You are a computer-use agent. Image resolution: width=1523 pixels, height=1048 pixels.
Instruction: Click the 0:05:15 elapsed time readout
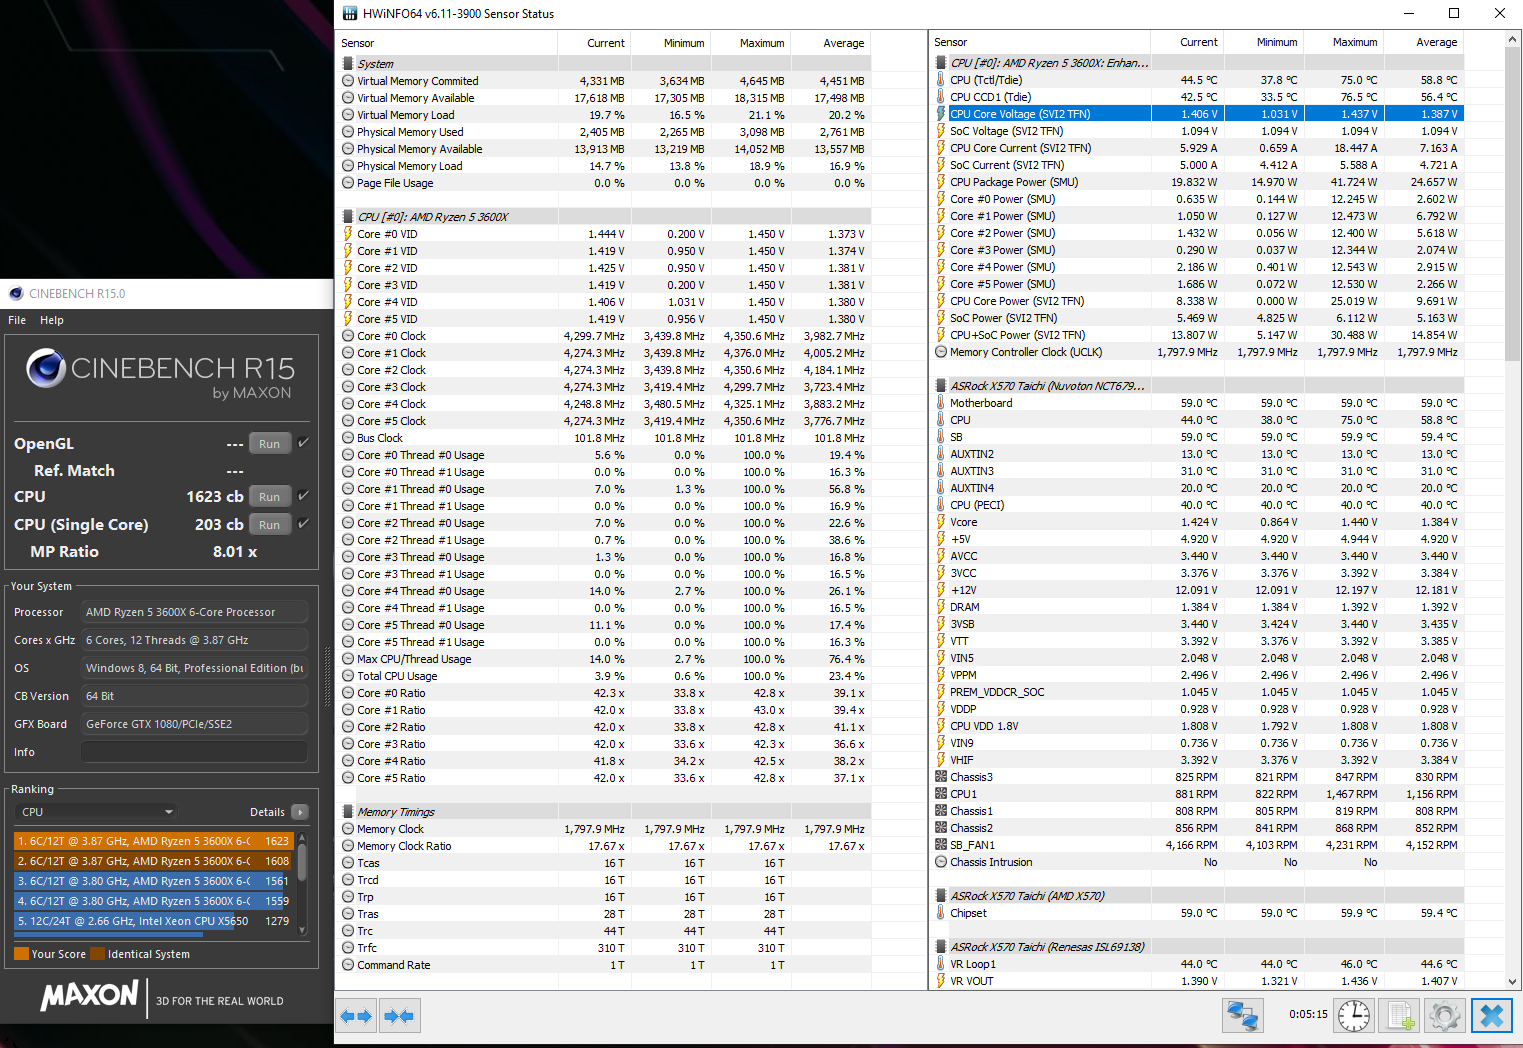[1308, 1014]
